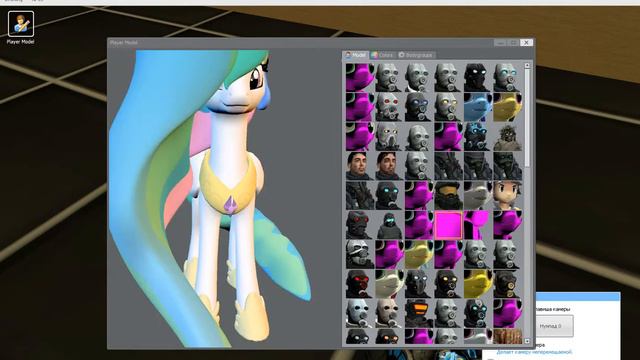The width and height of the screenshot is (640, 360).
Task: Select the hooded figure with cyan visor
Action: [x=389, y=224]
